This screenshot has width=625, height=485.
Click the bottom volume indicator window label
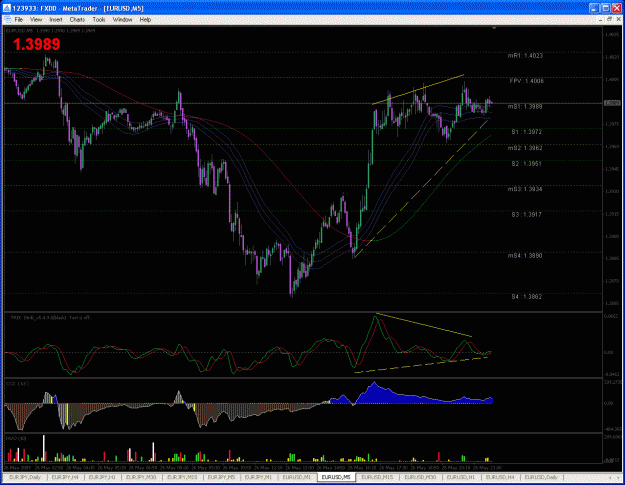[16, 438]
